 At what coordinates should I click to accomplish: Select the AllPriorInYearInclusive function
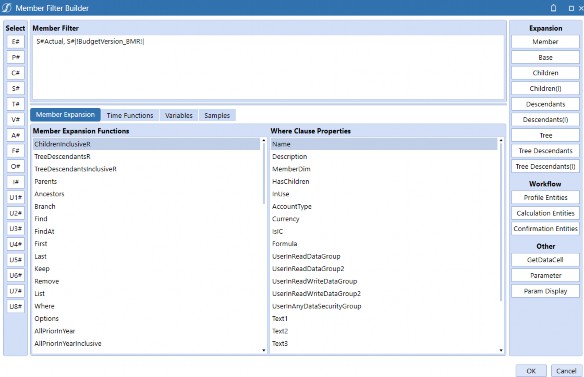146,343
